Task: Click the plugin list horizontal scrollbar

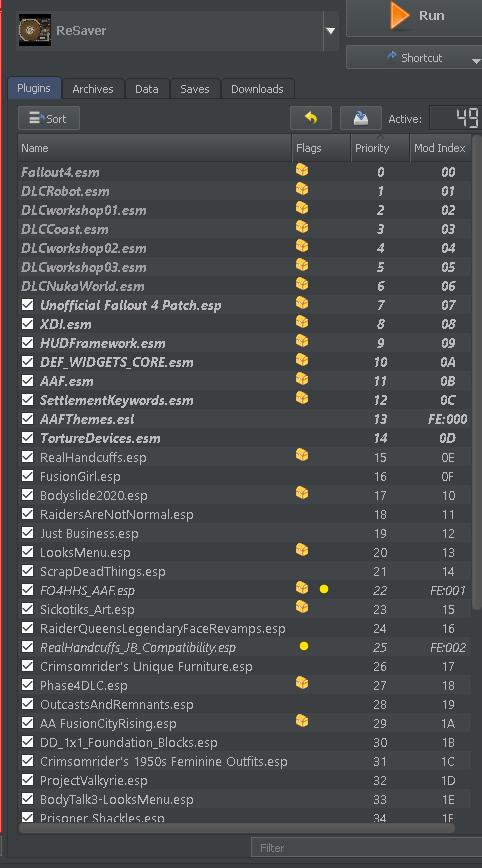Action: (x=236, y=828)
